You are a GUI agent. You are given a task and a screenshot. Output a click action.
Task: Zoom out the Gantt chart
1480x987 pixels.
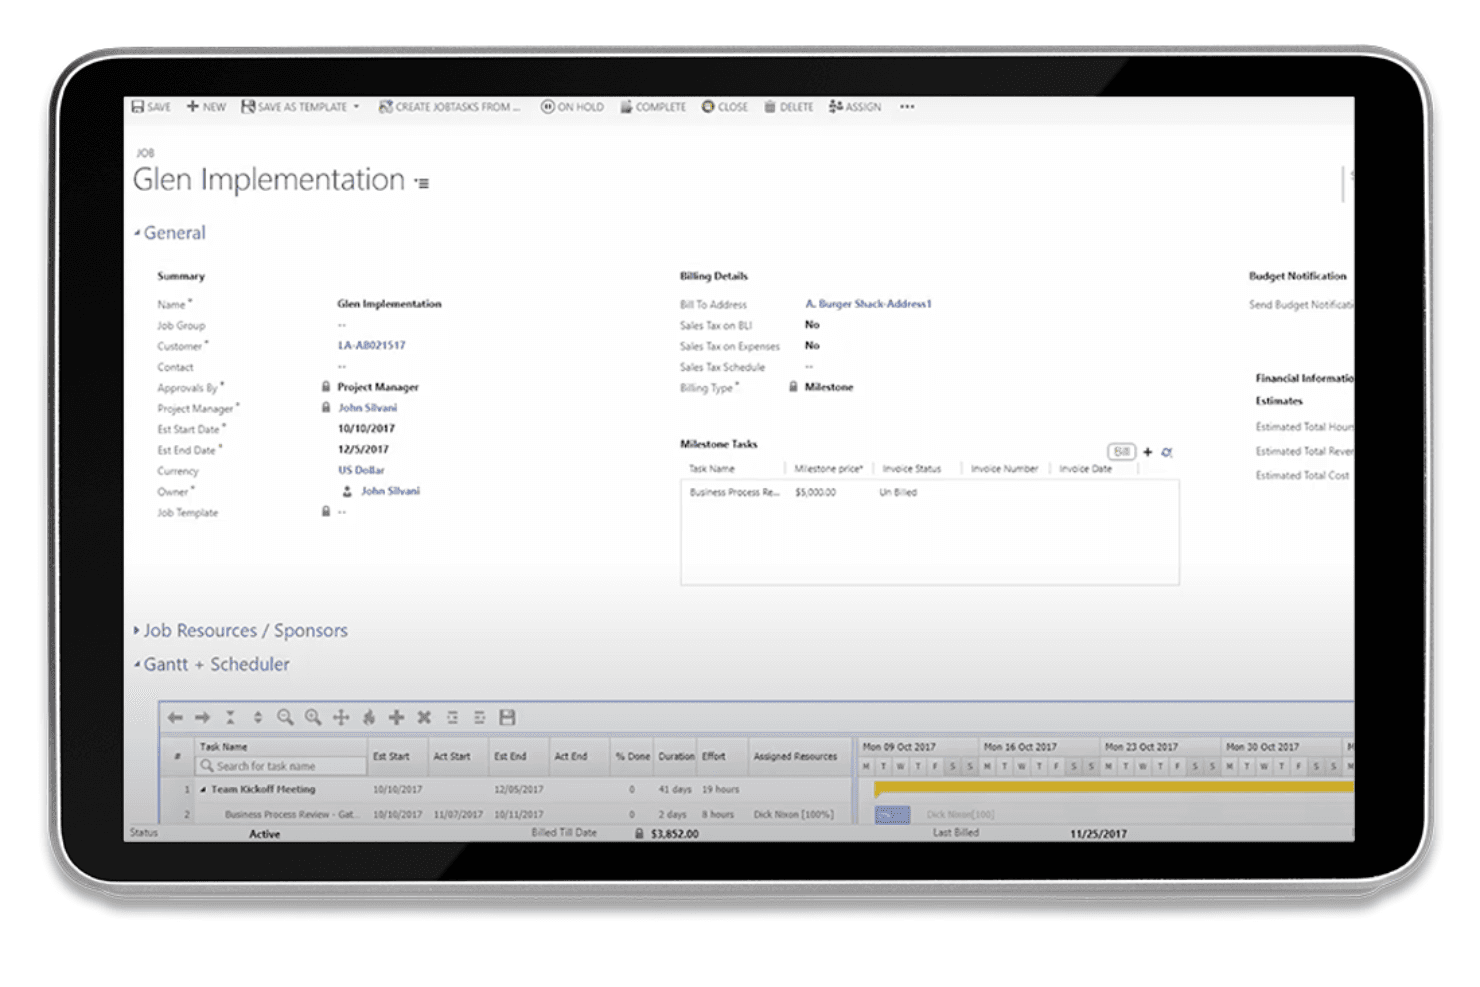pos(285,717)
